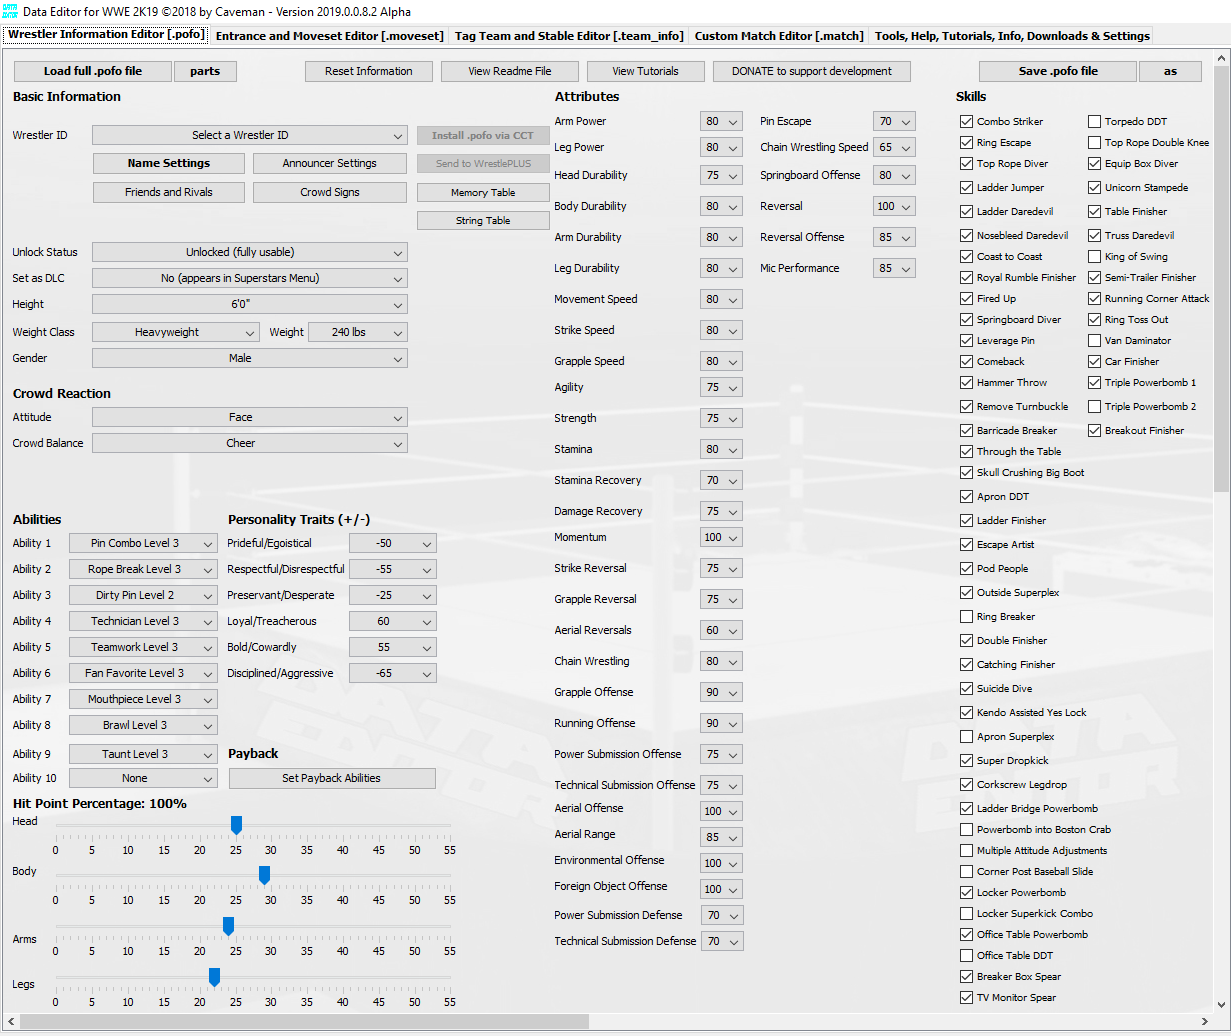
Task: Open the Aerial Offense attribute dropdown
Action: click(722, 812)
